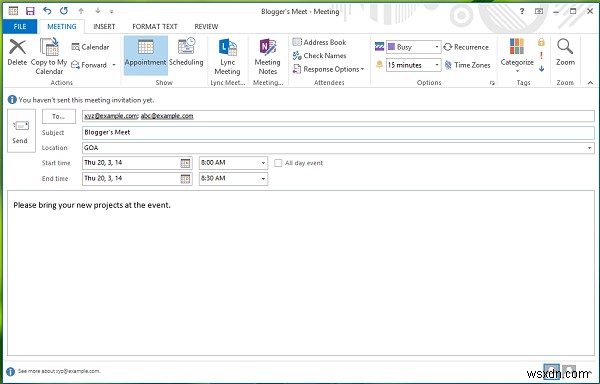Viewport: 600px width, 384px height.
Task: Click Previous Item up arrow
Action: click(81, 11)
